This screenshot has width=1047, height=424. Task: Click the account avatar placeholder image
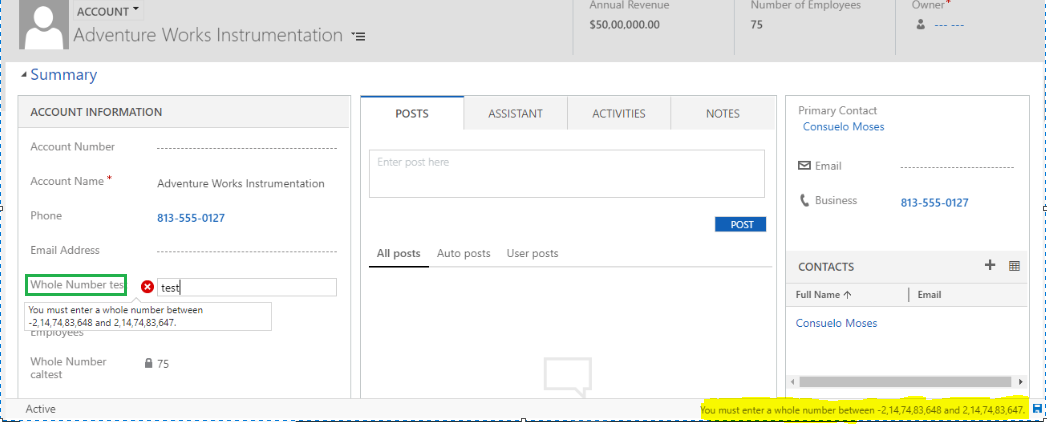click(x=44, y=25)
